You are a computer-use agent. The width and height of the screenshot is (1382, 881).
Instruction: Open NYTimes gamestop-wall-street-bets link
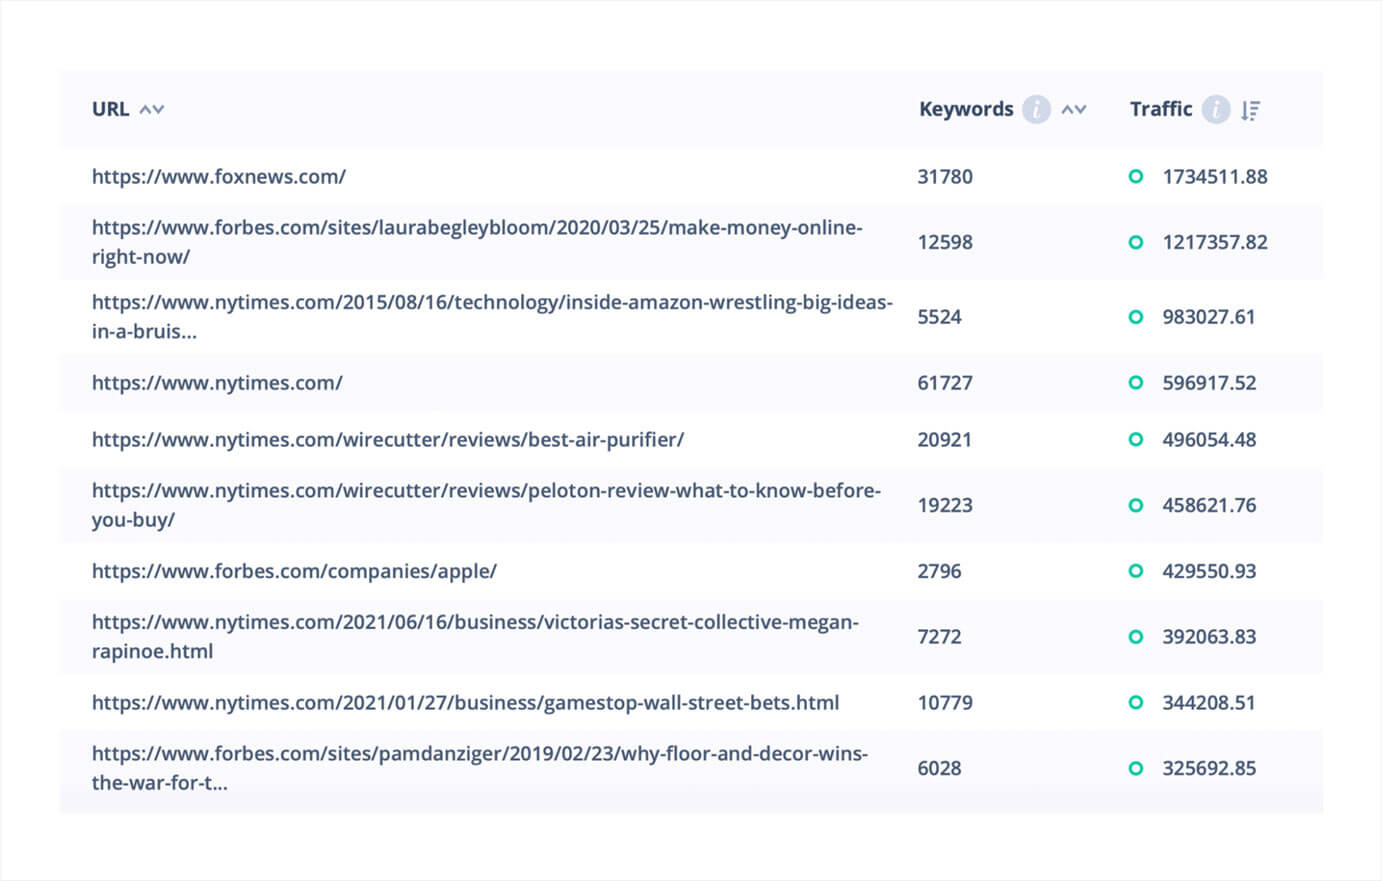point(465,703)
